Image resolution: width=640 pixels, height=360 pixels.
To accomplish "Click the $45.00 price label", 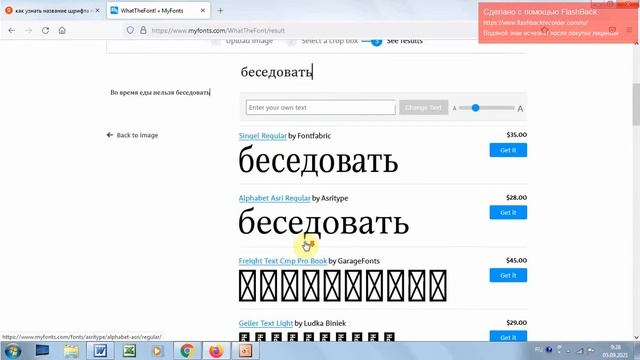I will click(516, 260).
